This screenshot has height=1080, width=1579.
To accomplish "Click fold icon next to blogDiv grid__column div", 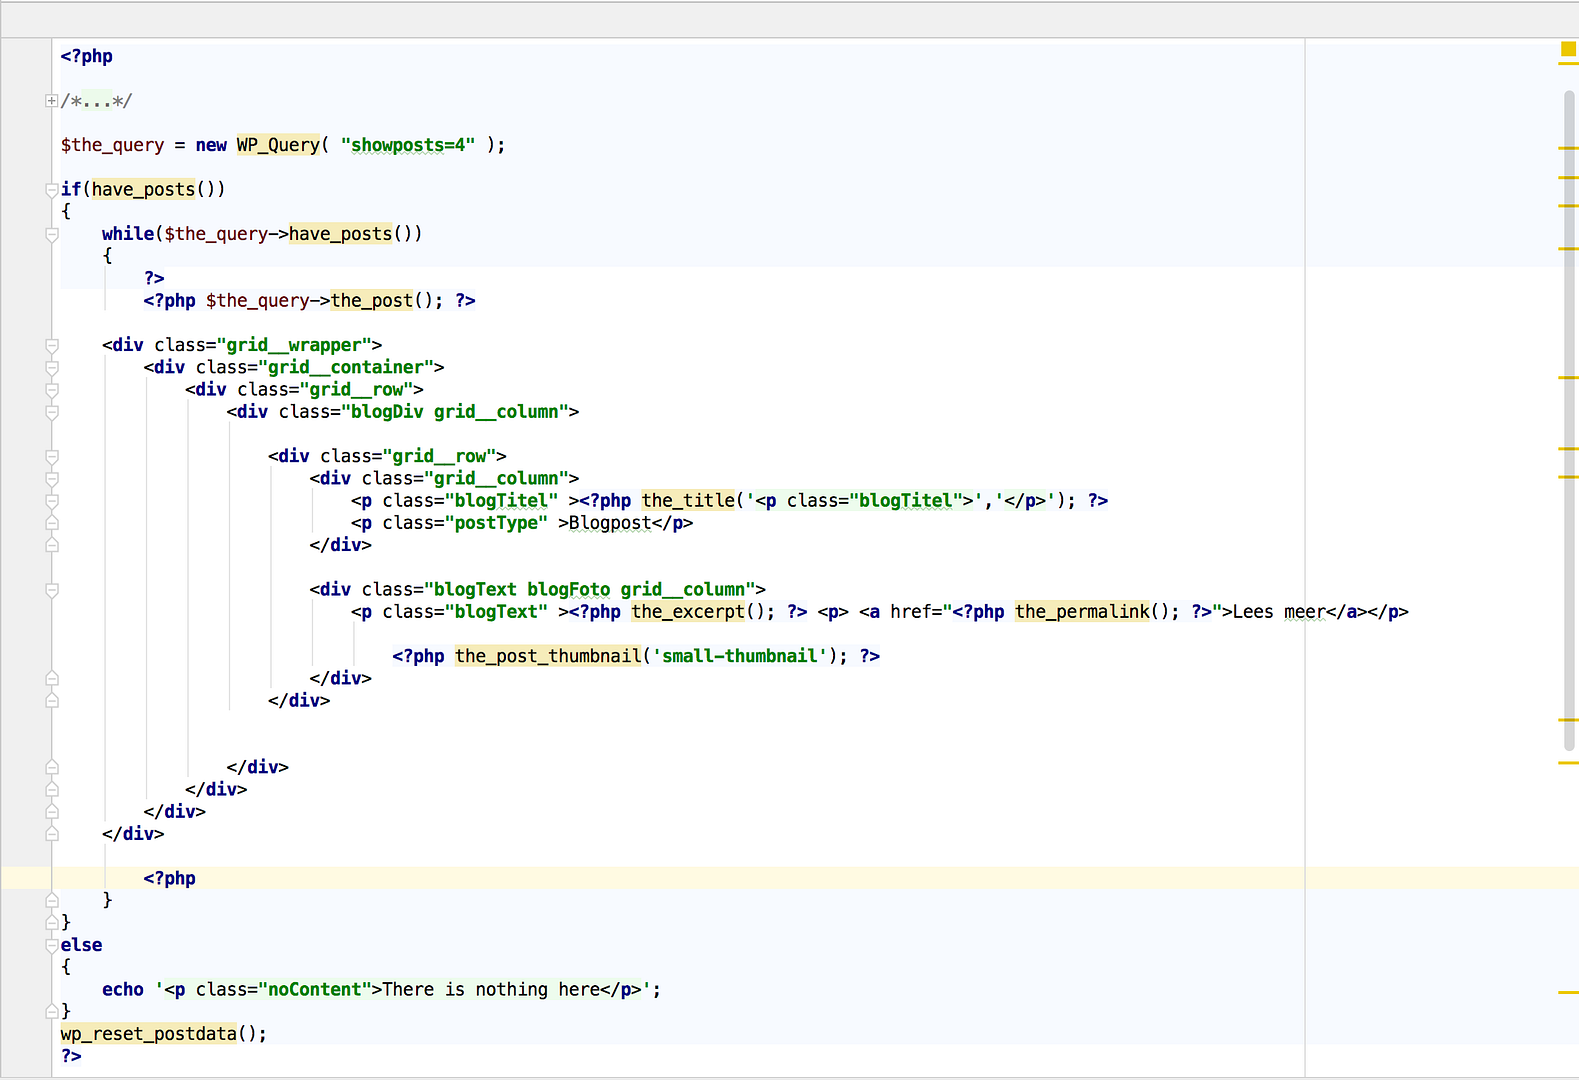I will coord(51,412).
